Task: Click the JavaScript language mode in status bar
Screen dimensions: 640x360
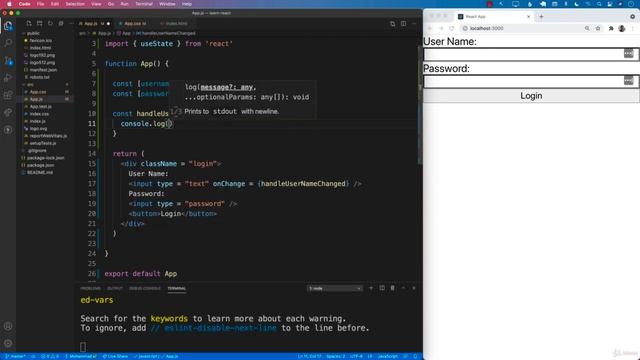Action: pyautogui.click(x=387, y=356)
